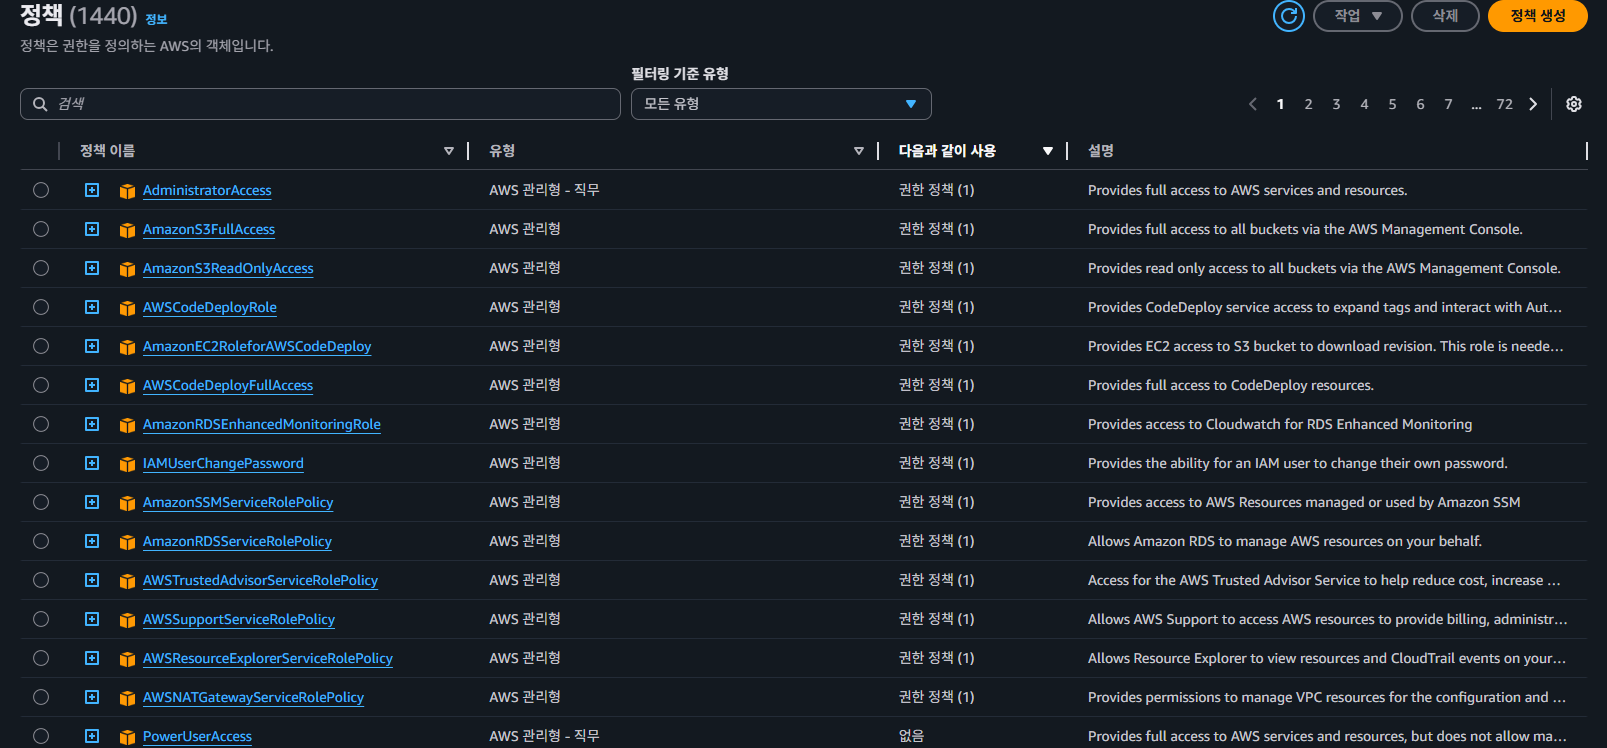Expand the AdministratorAccess policy row

click(92, 190)
